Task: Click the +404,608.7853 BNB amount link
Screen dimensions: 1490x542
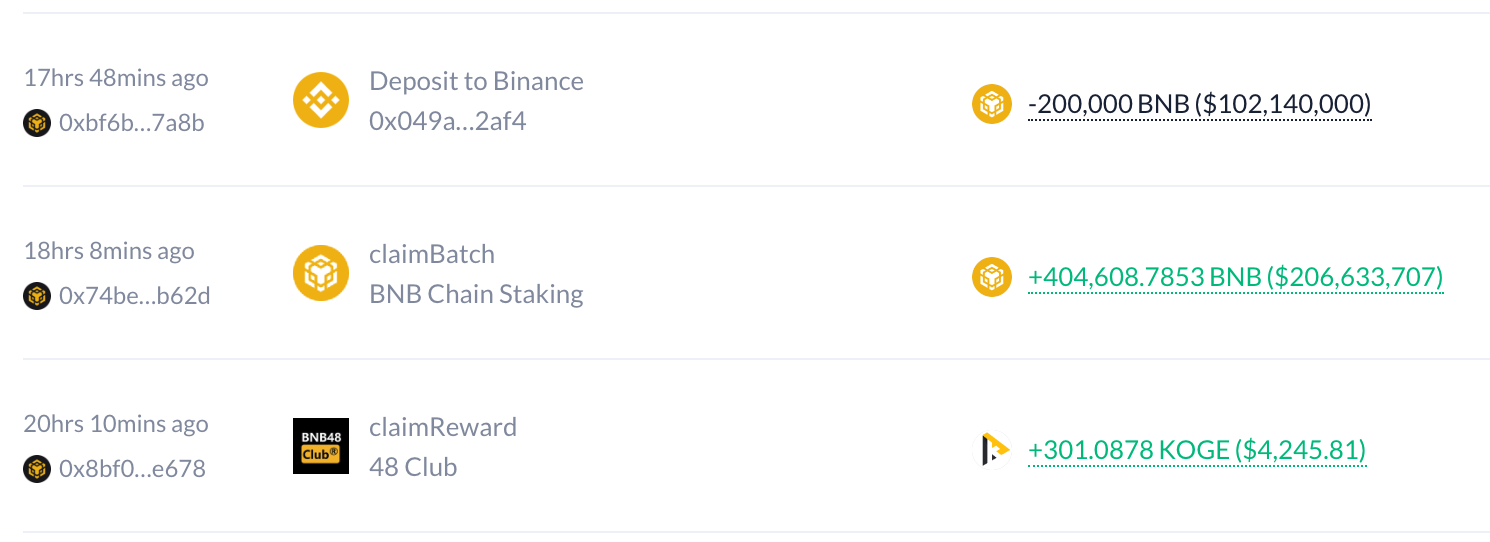Action: click(1235, 277)
